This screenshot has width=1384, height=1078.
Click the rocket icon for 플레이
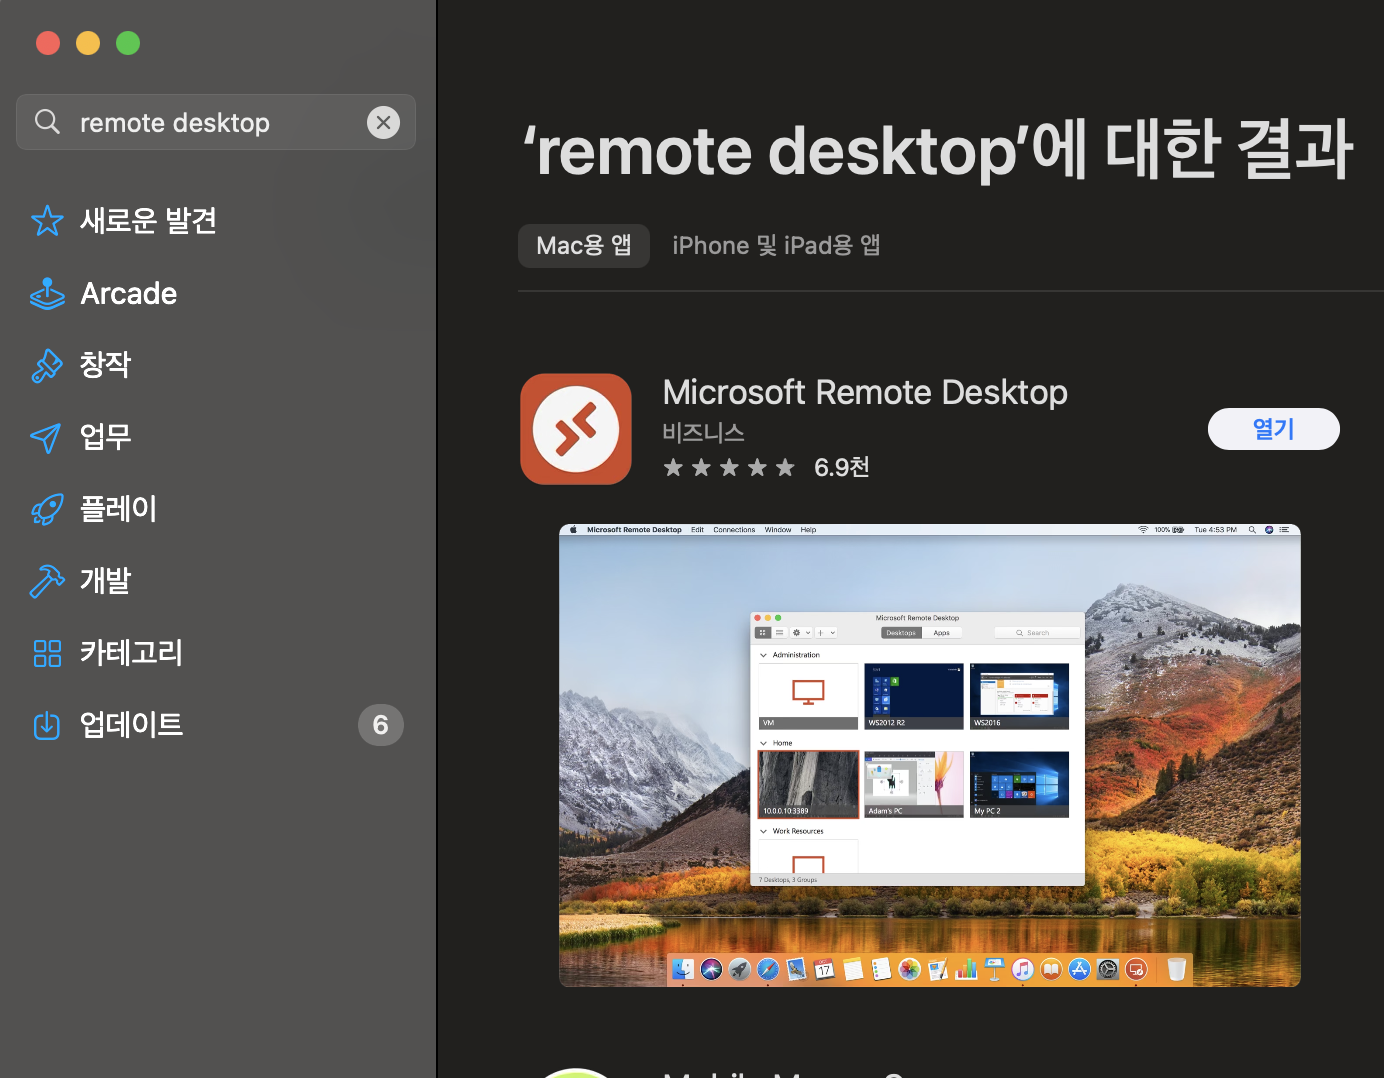click(x=47, y=509)
